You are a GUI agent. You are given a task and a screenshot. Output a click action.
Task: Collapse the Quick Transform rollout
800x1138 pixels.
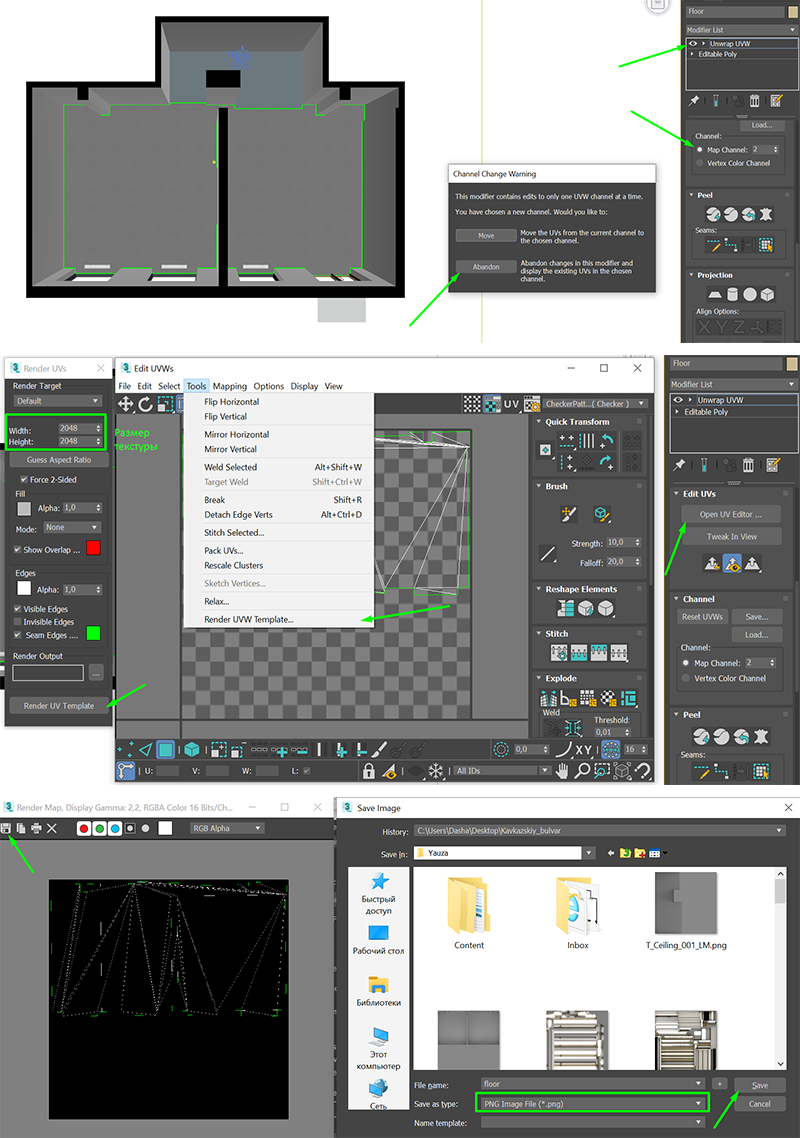[539, 422]
